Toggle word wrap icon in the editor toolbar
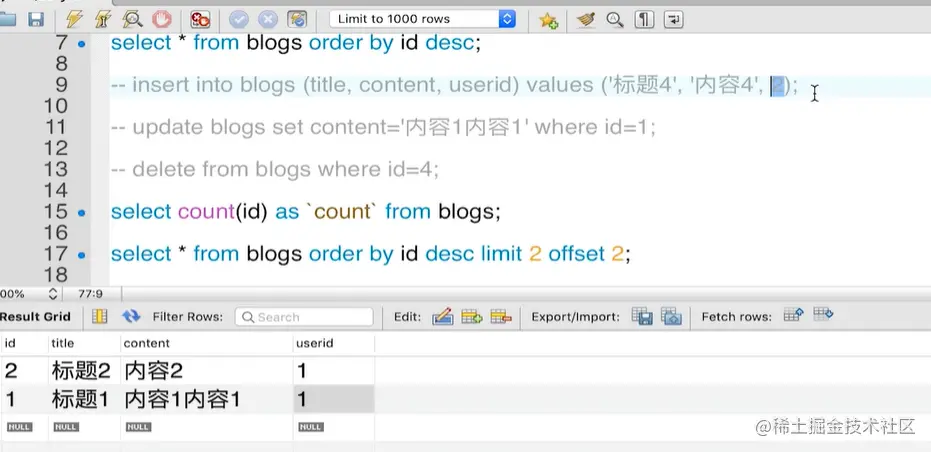 pos(673,20)
